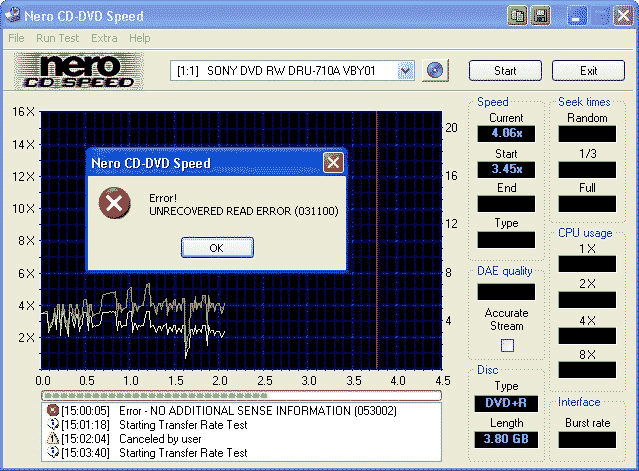Open the Help menu
Image resolution: width=639 pixels, height=471 pixels.
coord(140,38)
